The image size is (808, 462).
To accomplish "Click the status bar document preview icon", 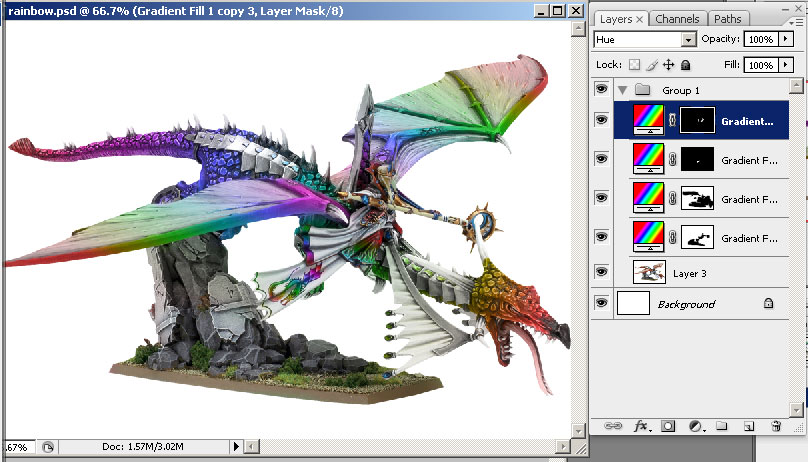I will (48, 447).
